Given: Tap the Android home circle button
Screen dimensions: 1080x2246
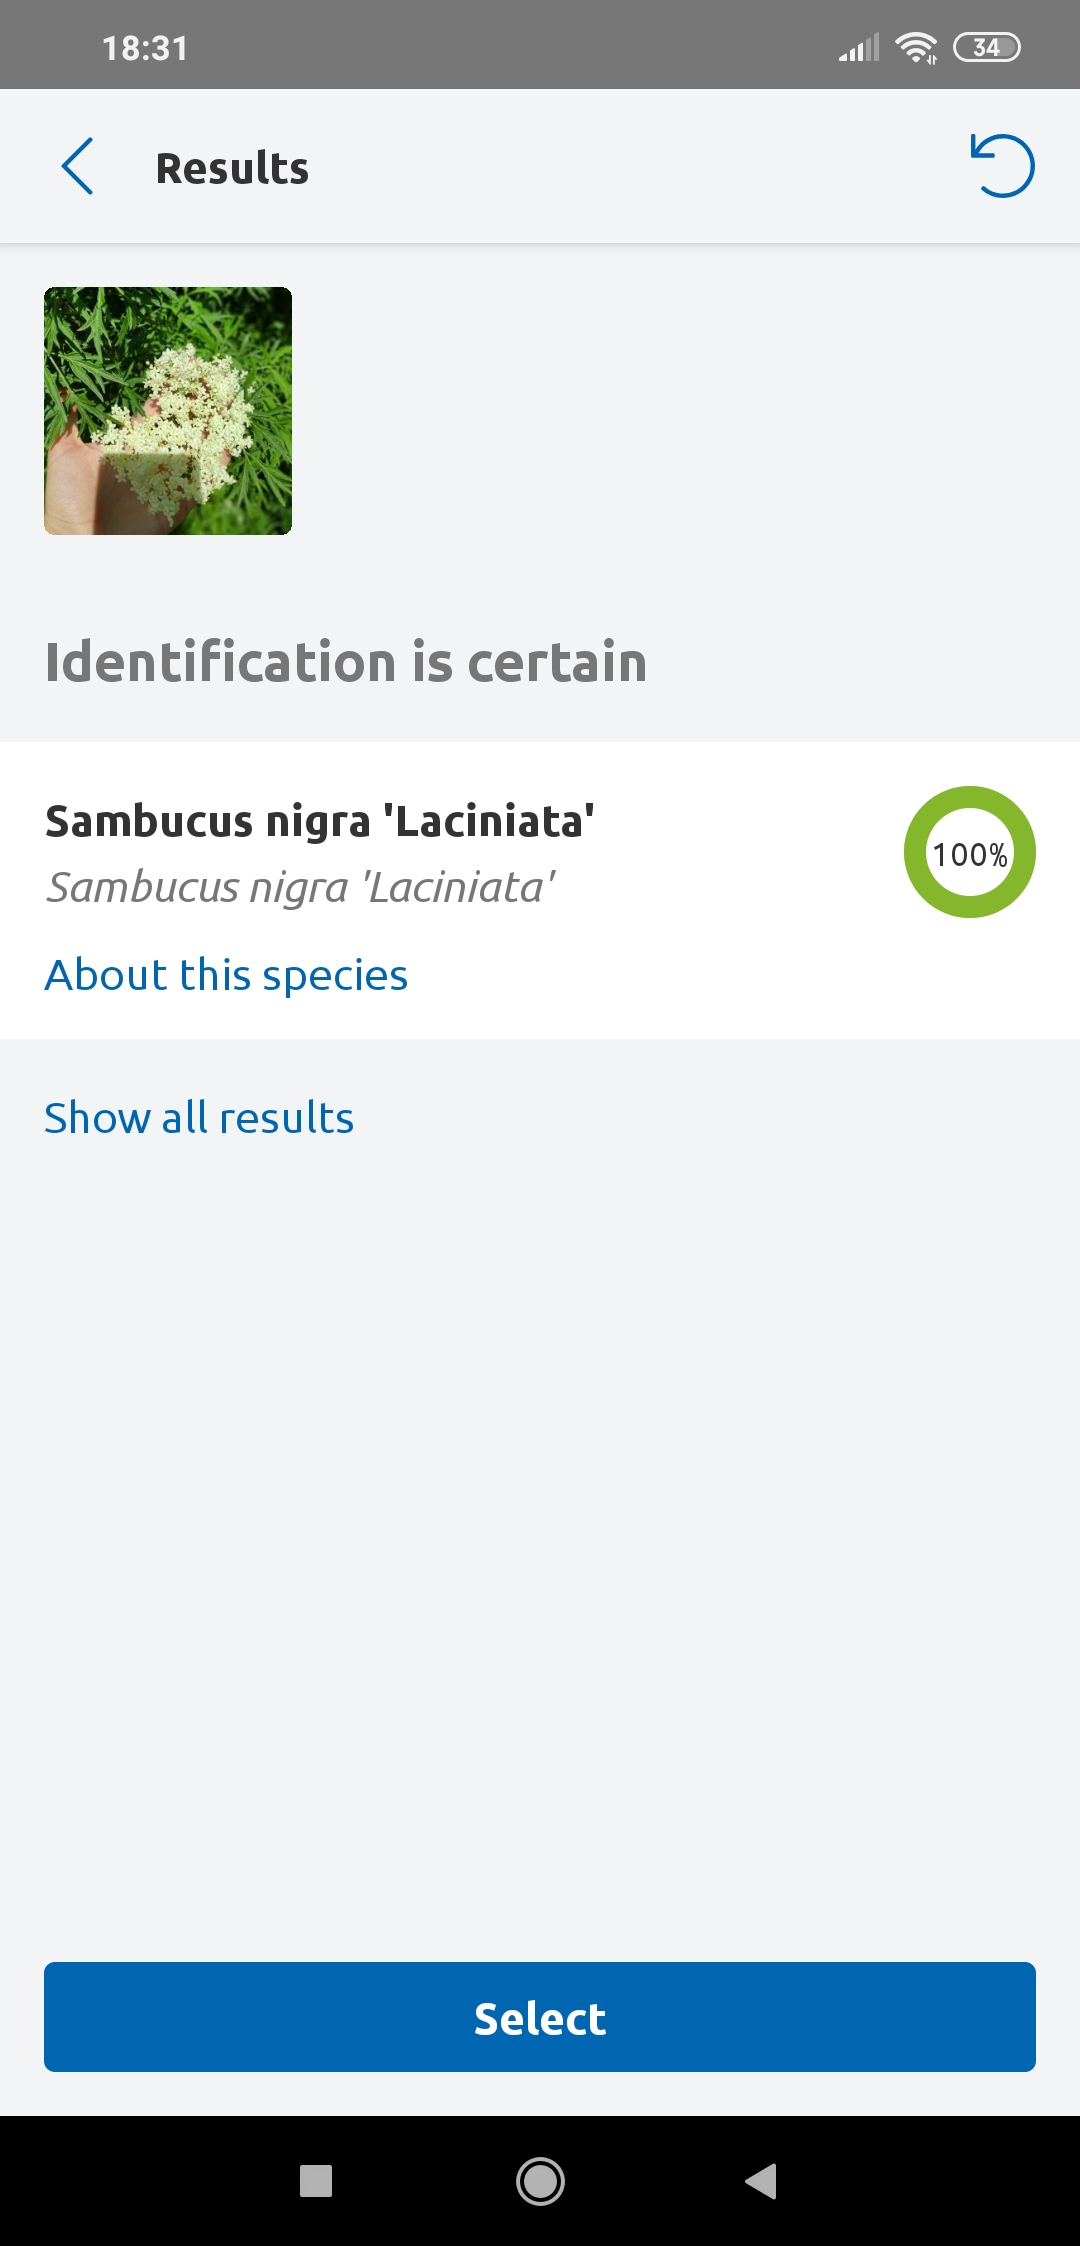Looking at the screenshot, I should pyautogui.click(x=540, y=2181).
